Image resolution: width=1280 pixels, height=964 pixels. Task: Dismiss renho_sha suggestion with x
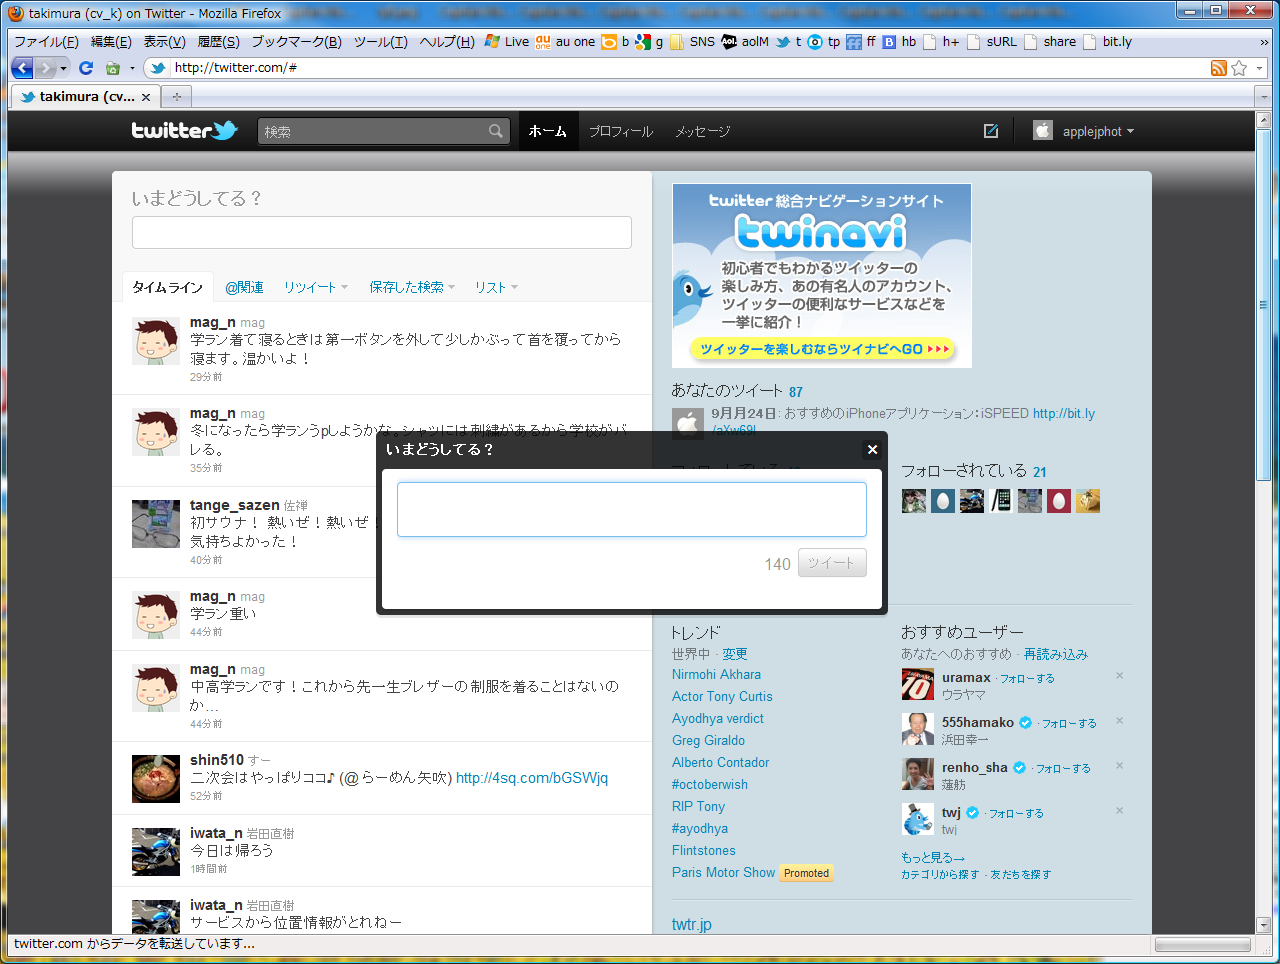1119,766
